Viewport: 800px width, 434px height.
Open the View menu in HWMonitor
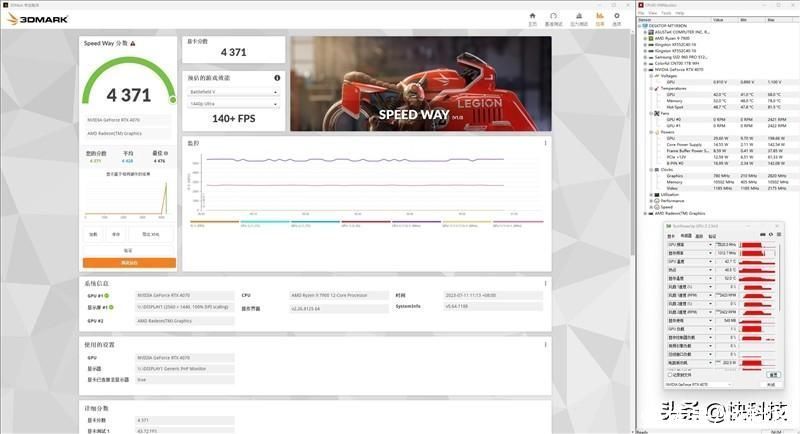tap(653, 13)
